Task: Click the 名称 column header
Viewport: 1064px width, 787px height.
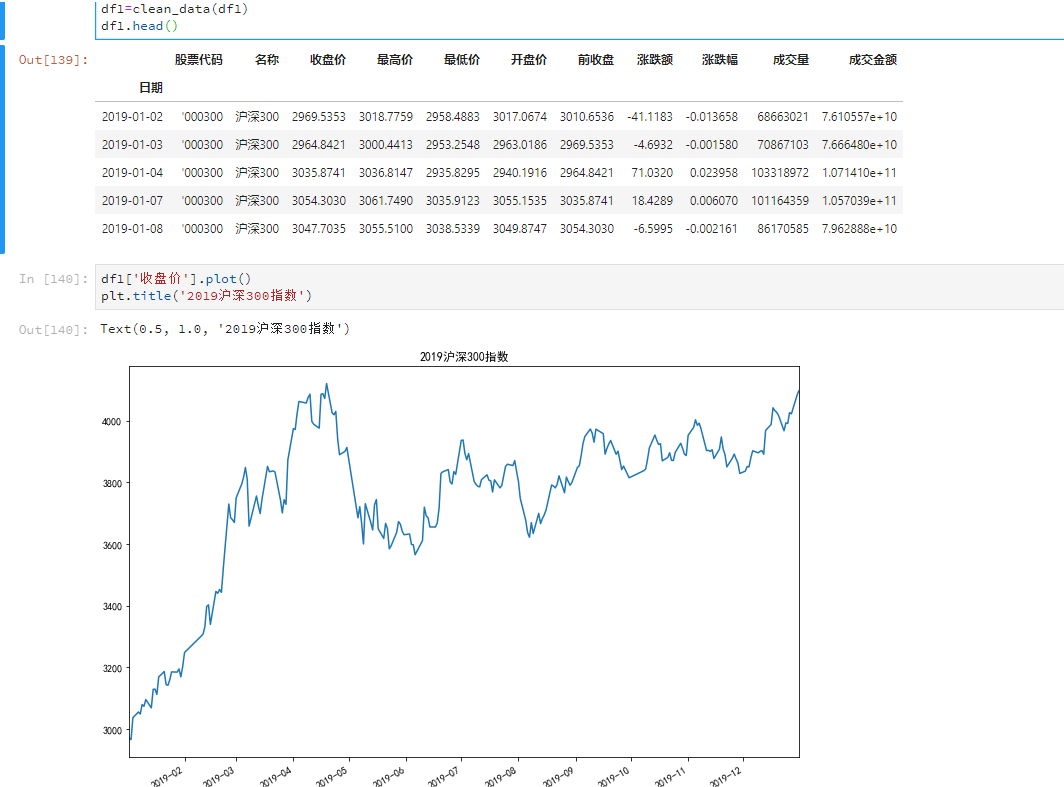Action: [267, 60]
